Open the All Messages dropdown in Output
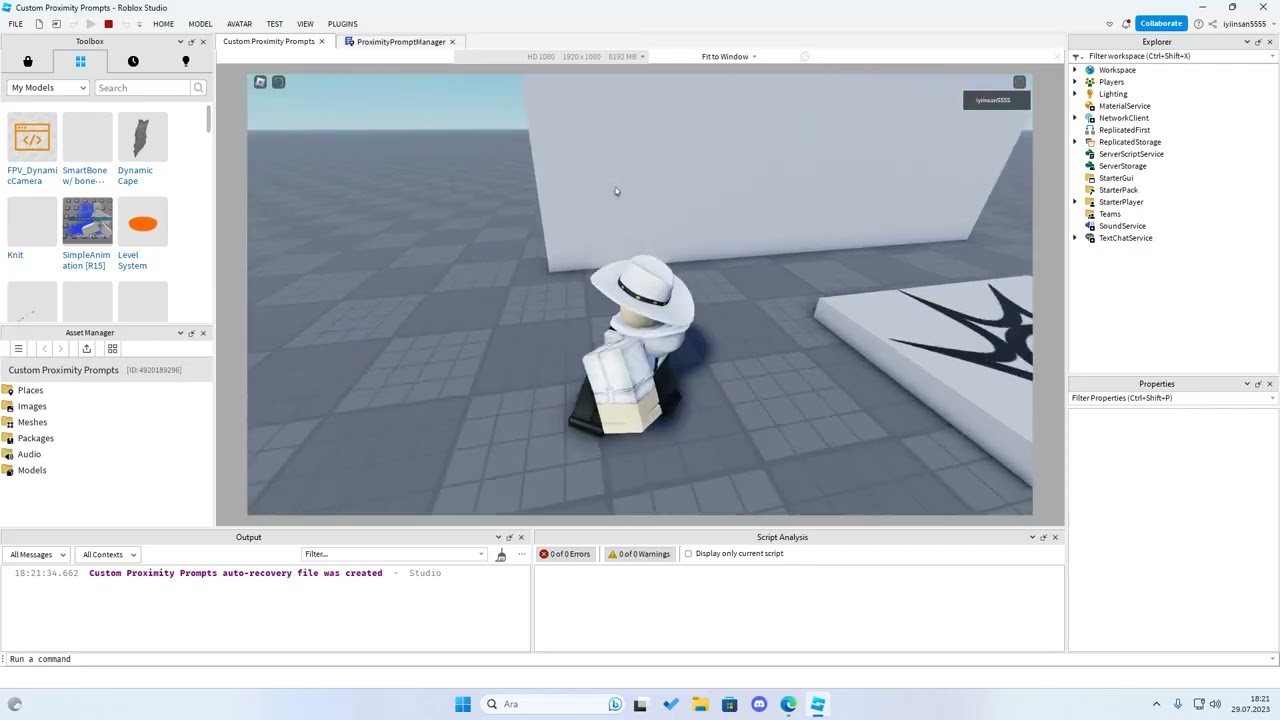The image size is (1280, 720). (37, 555)
